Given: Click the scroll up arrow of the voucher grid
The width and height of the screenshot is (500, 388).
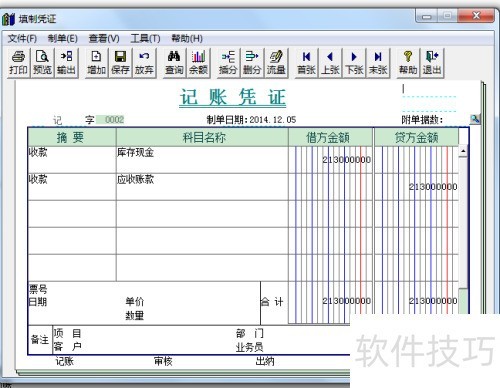Looking at the screenshot, I should click(463, 151).
